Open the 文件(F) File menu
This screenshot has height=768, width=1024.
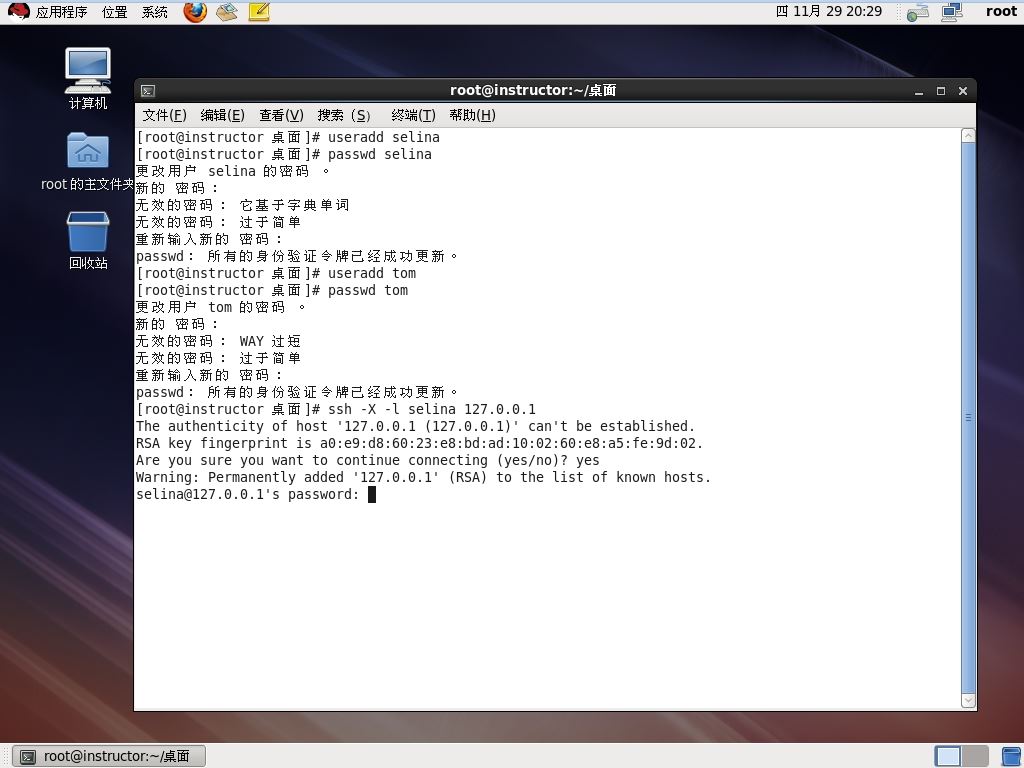pos(165,115)
